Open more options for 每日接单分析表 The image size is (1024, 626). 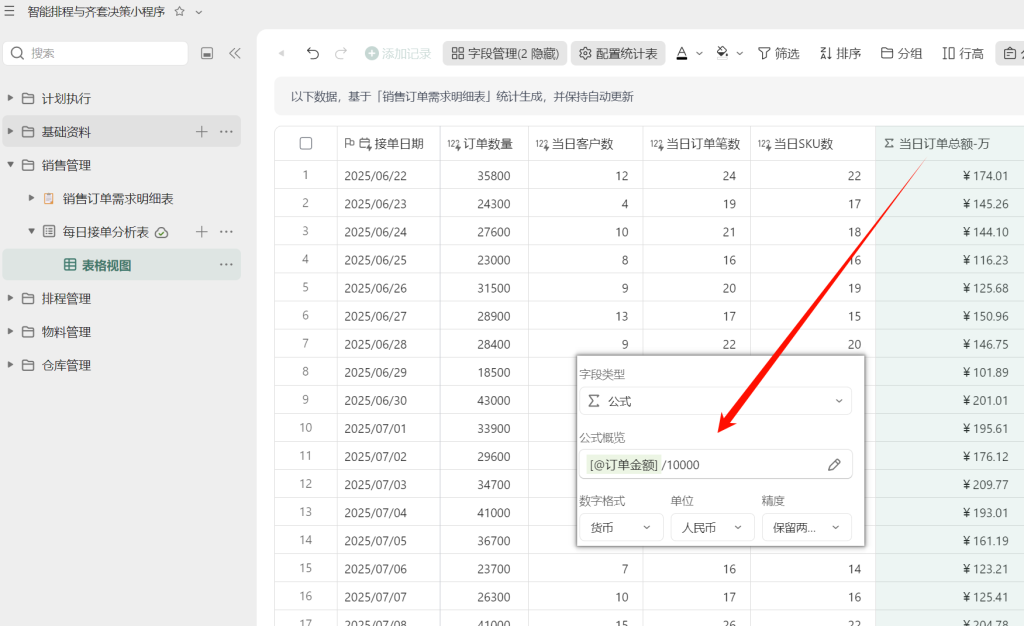tap(227, 231)
